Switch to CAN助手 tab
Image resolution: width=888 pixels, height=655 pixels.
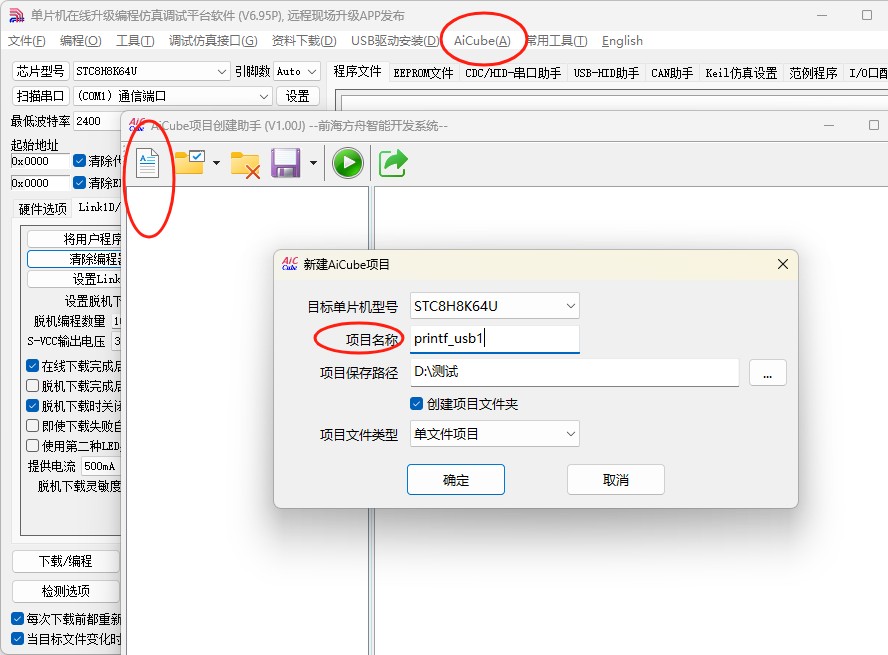tap(672, 73)
